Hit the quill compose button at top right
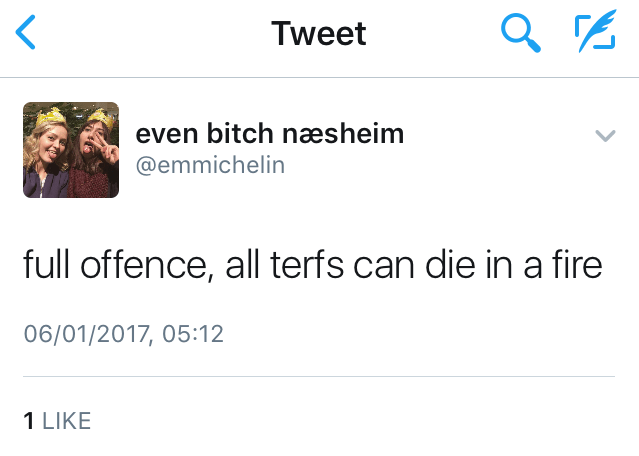639x456 pixels. (x=594, y=36)
